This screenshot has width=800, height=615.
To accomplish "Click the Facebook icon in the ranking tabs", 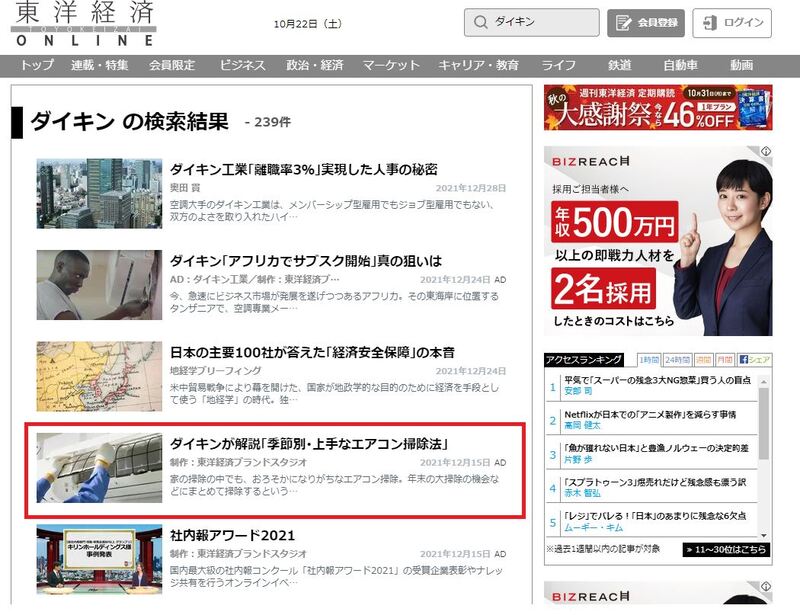I will click(x=743, y=359).
